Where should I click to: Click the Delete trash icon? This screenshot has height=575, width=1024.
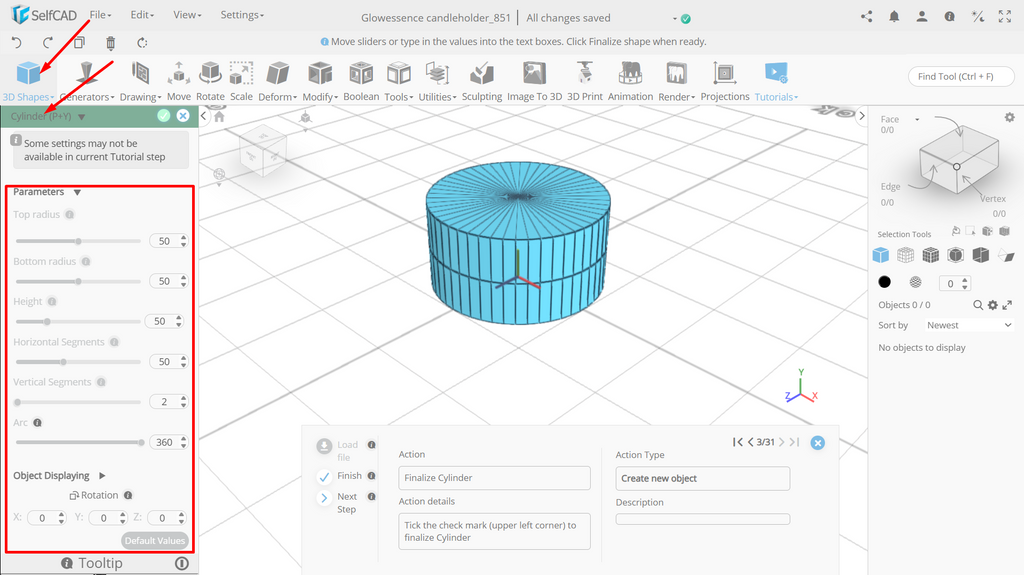[x=110, y=43]
